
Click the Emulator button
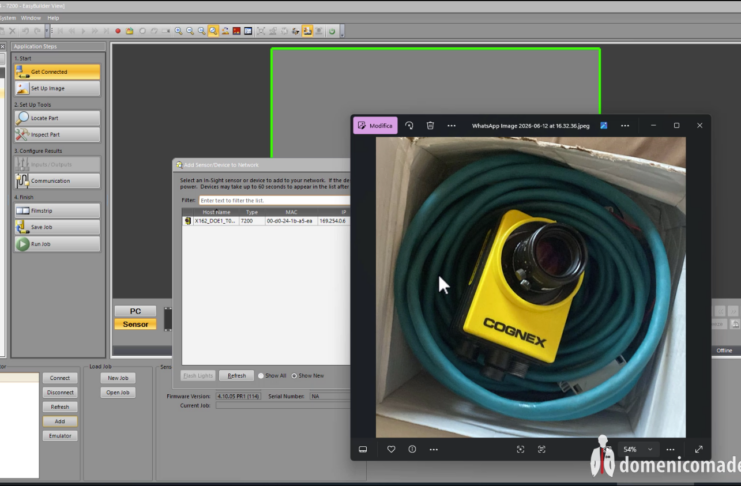click(60, 436)
